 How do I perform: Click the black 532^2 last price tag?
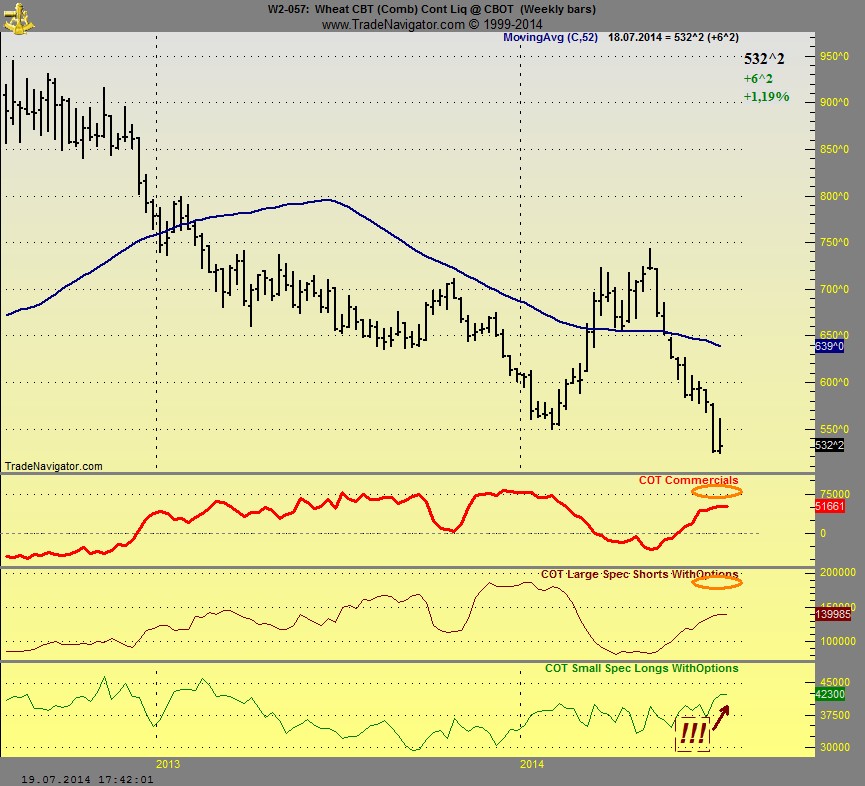point(830,445)
